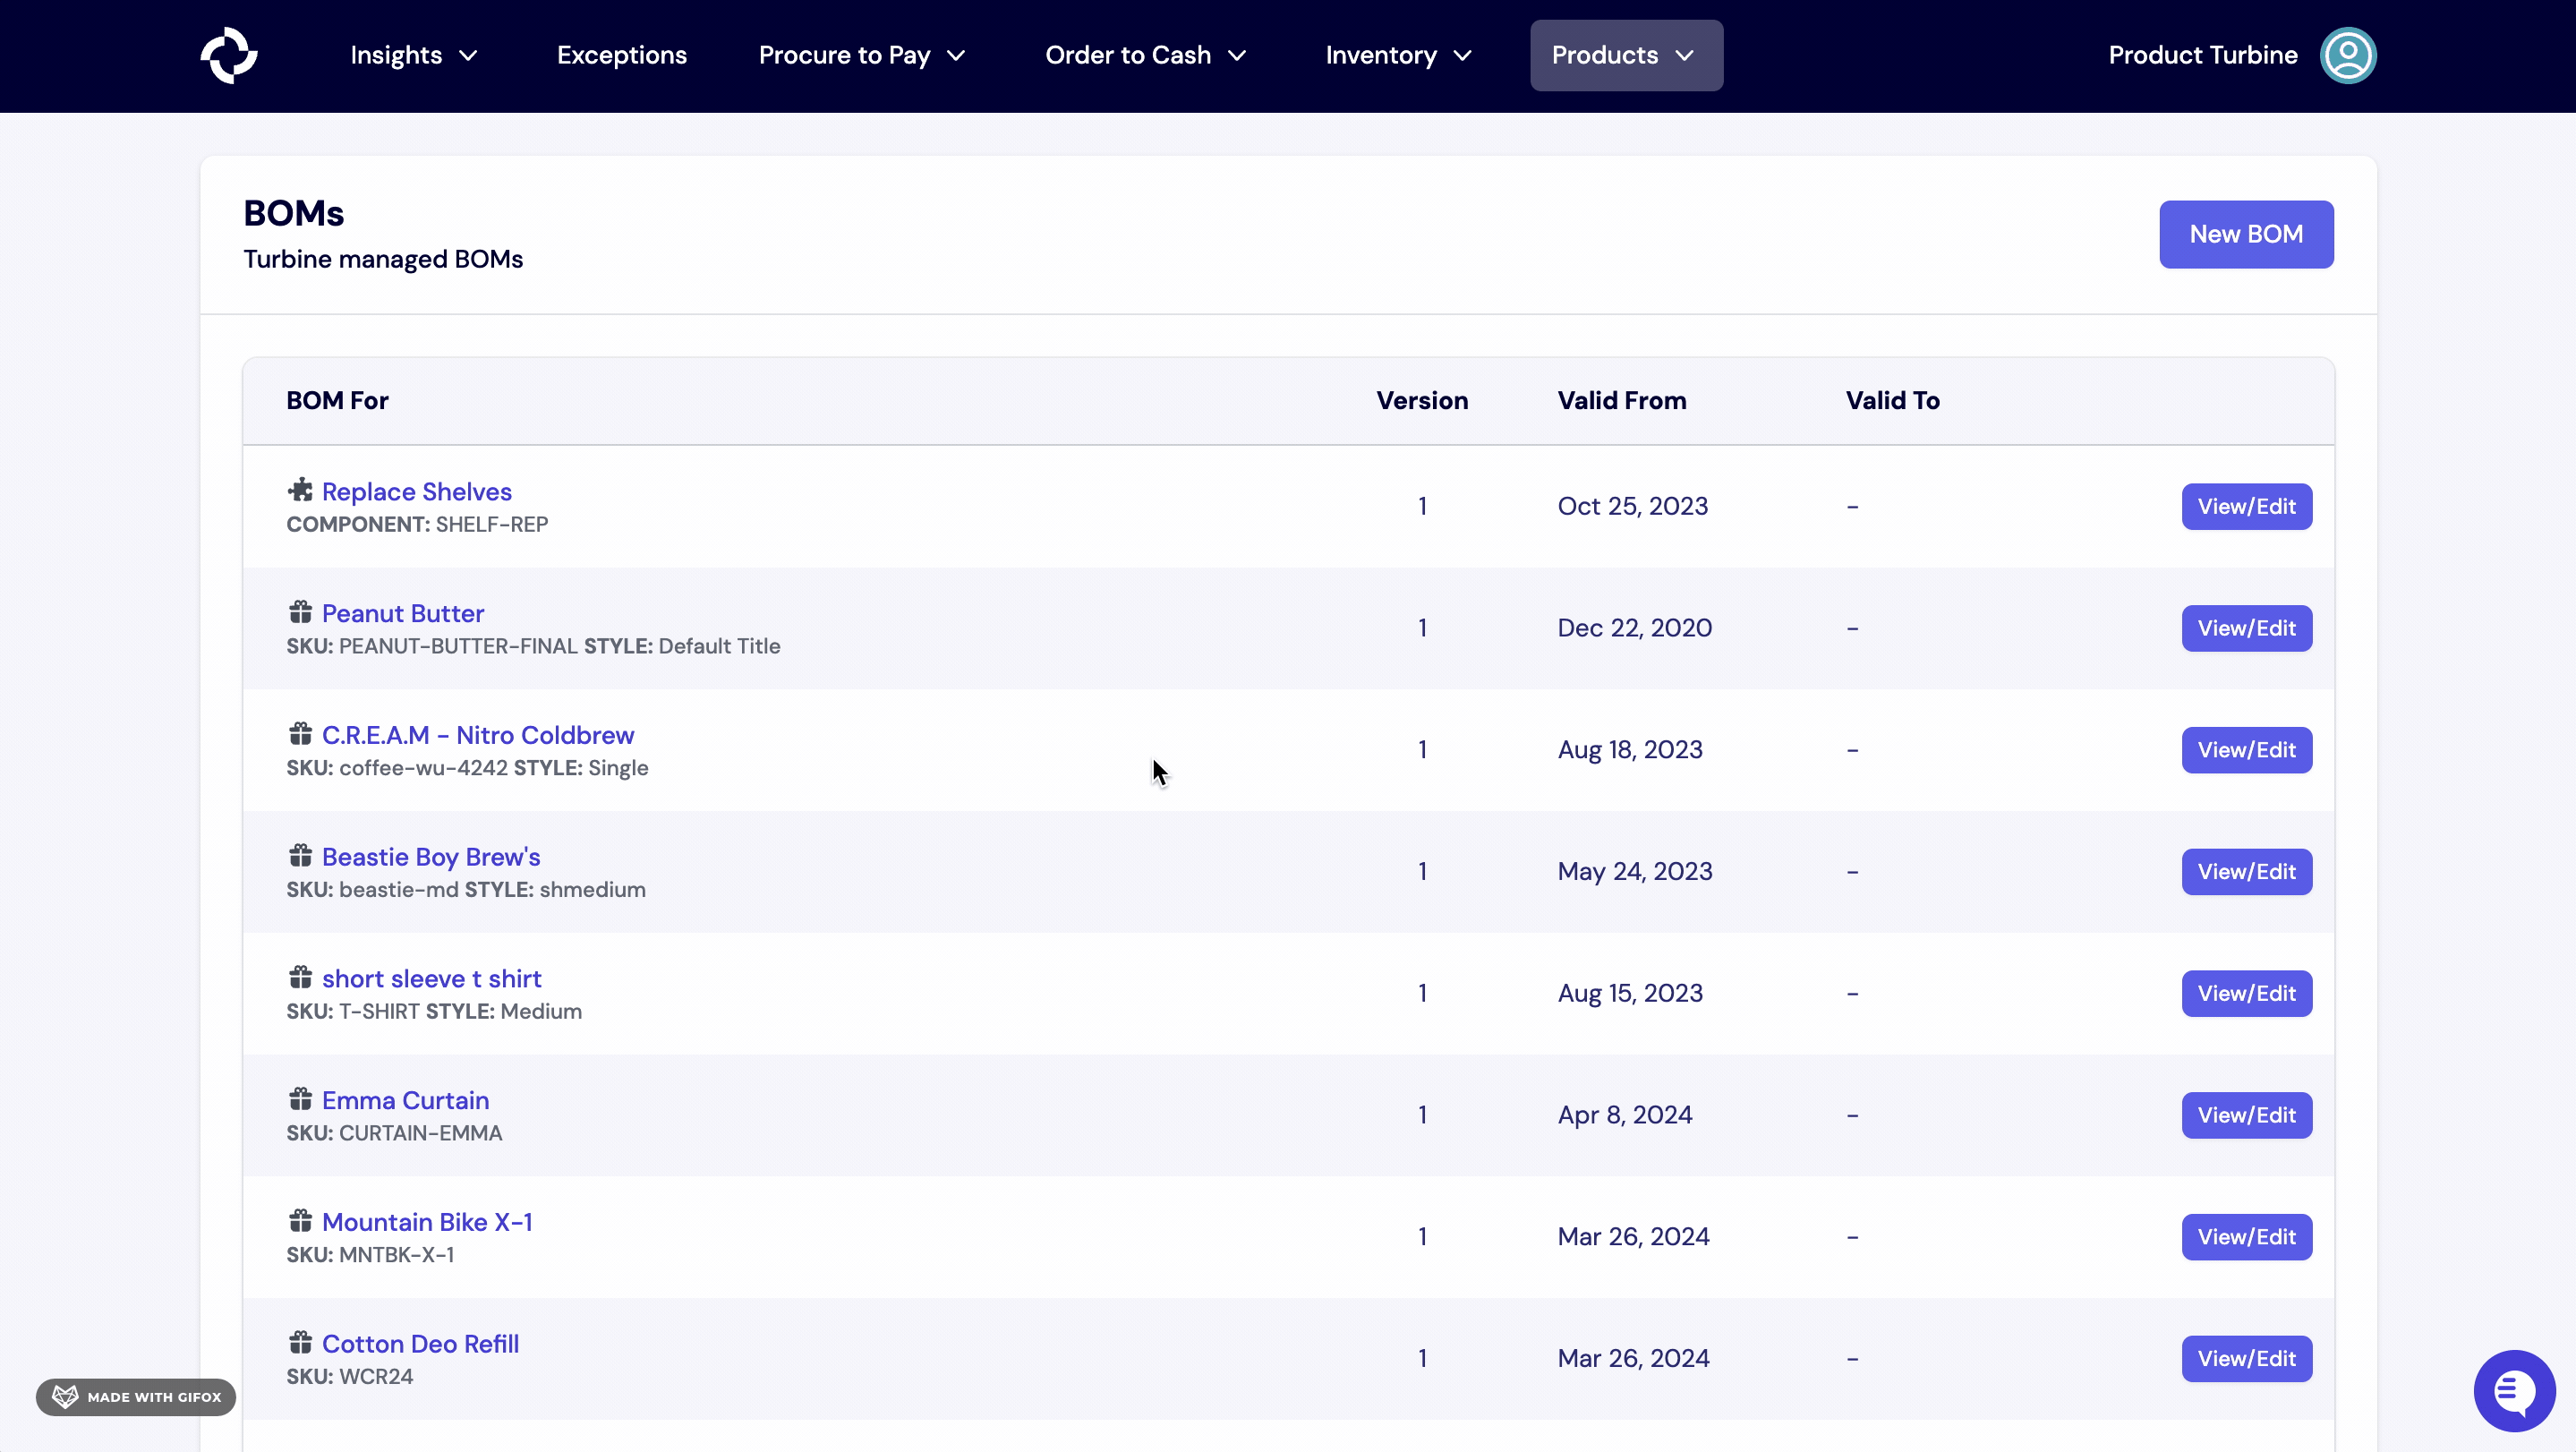Open the user profile avatar
This screenshot has width=2576, height=1452.
2348,55
